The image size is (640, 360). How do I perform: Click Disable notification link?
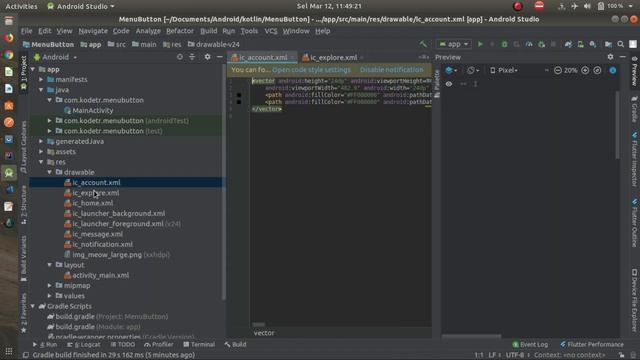pyautogui.click(x=391, y=70)
